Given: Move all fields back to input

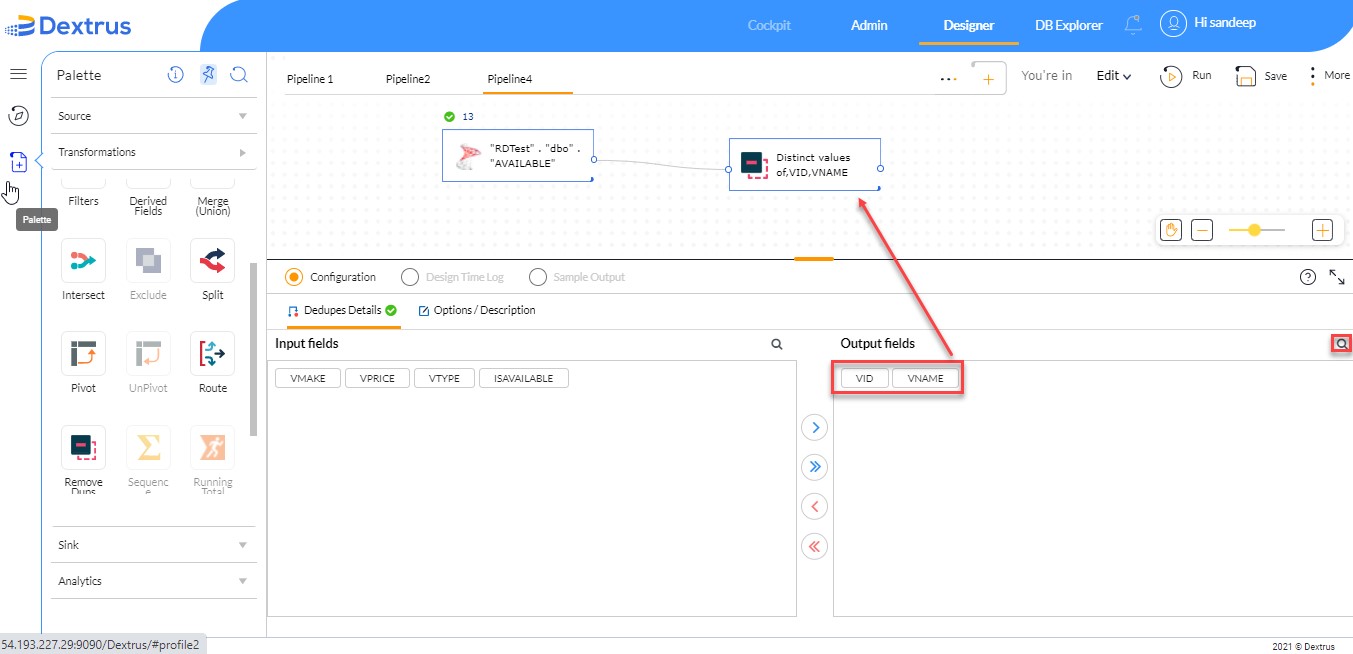Looking at the screenshot, I should (x=815, y=546).
